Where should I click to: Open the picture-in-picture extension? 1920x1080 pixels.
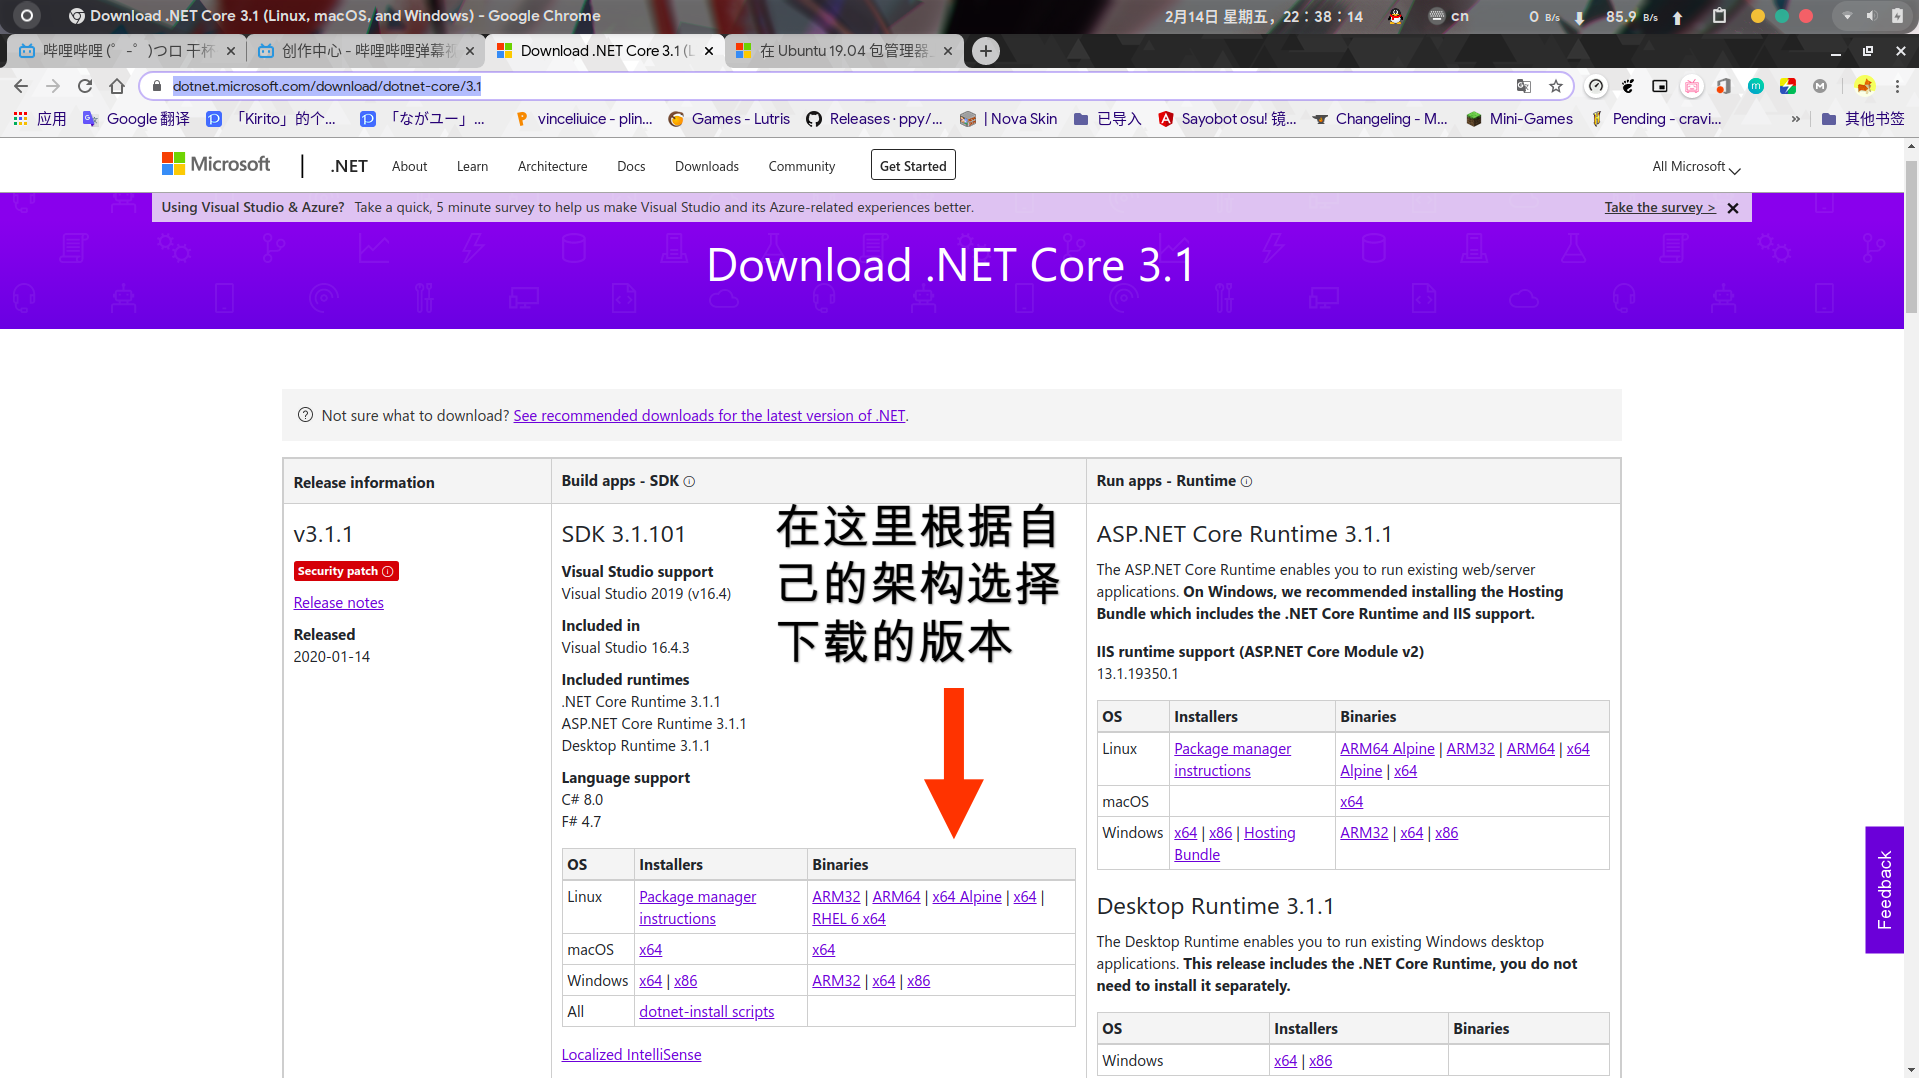pos(1660,86)
